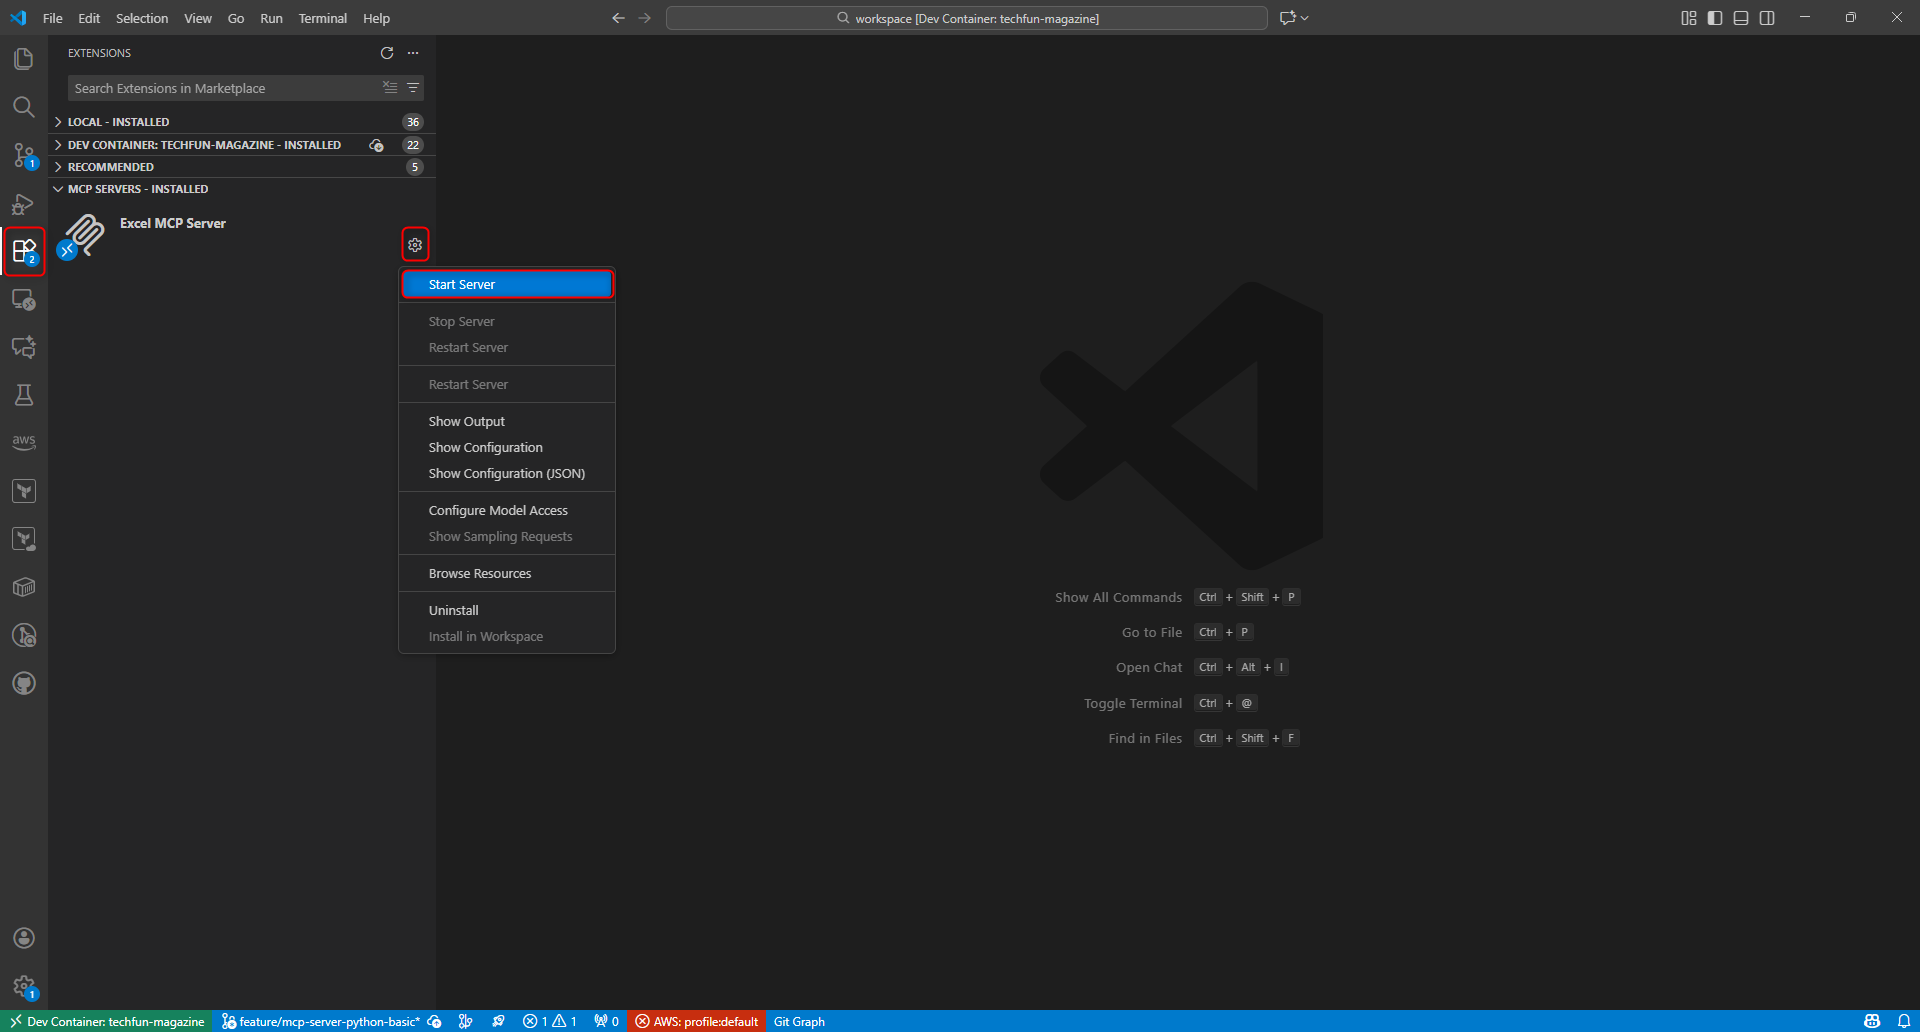Viewport: 1920px width, 1032px height.
Task: Open the Explorer view in activity bar
Action: (x=24, y=59)
